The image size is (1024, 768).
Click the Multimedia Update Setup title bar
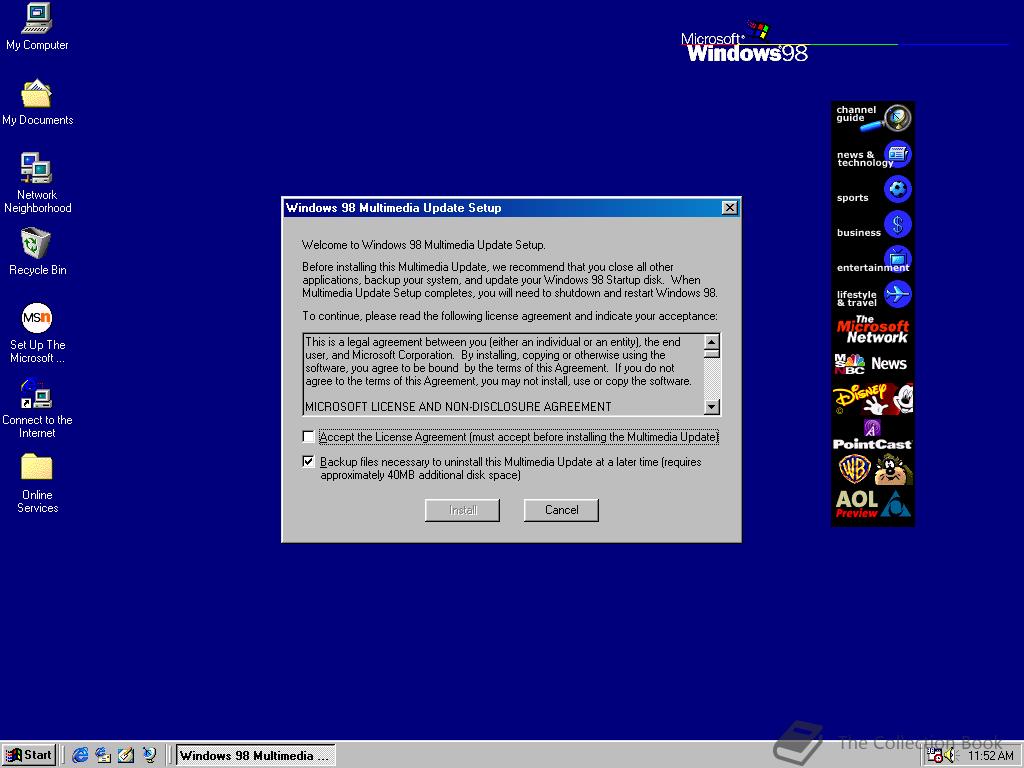point(503,208)
